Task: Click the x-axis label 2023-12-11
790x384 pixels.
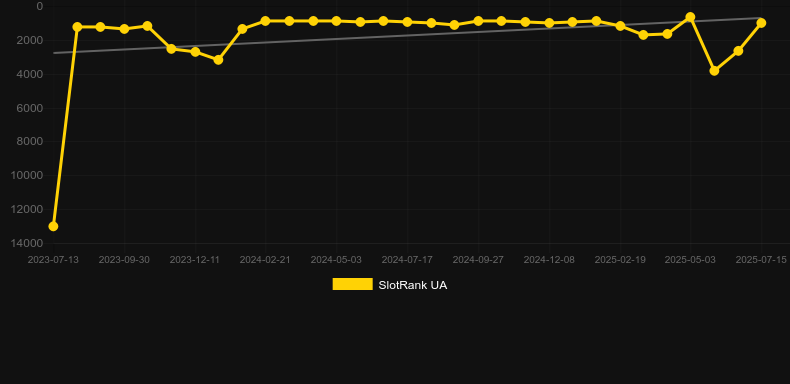Action: point(194,260)
